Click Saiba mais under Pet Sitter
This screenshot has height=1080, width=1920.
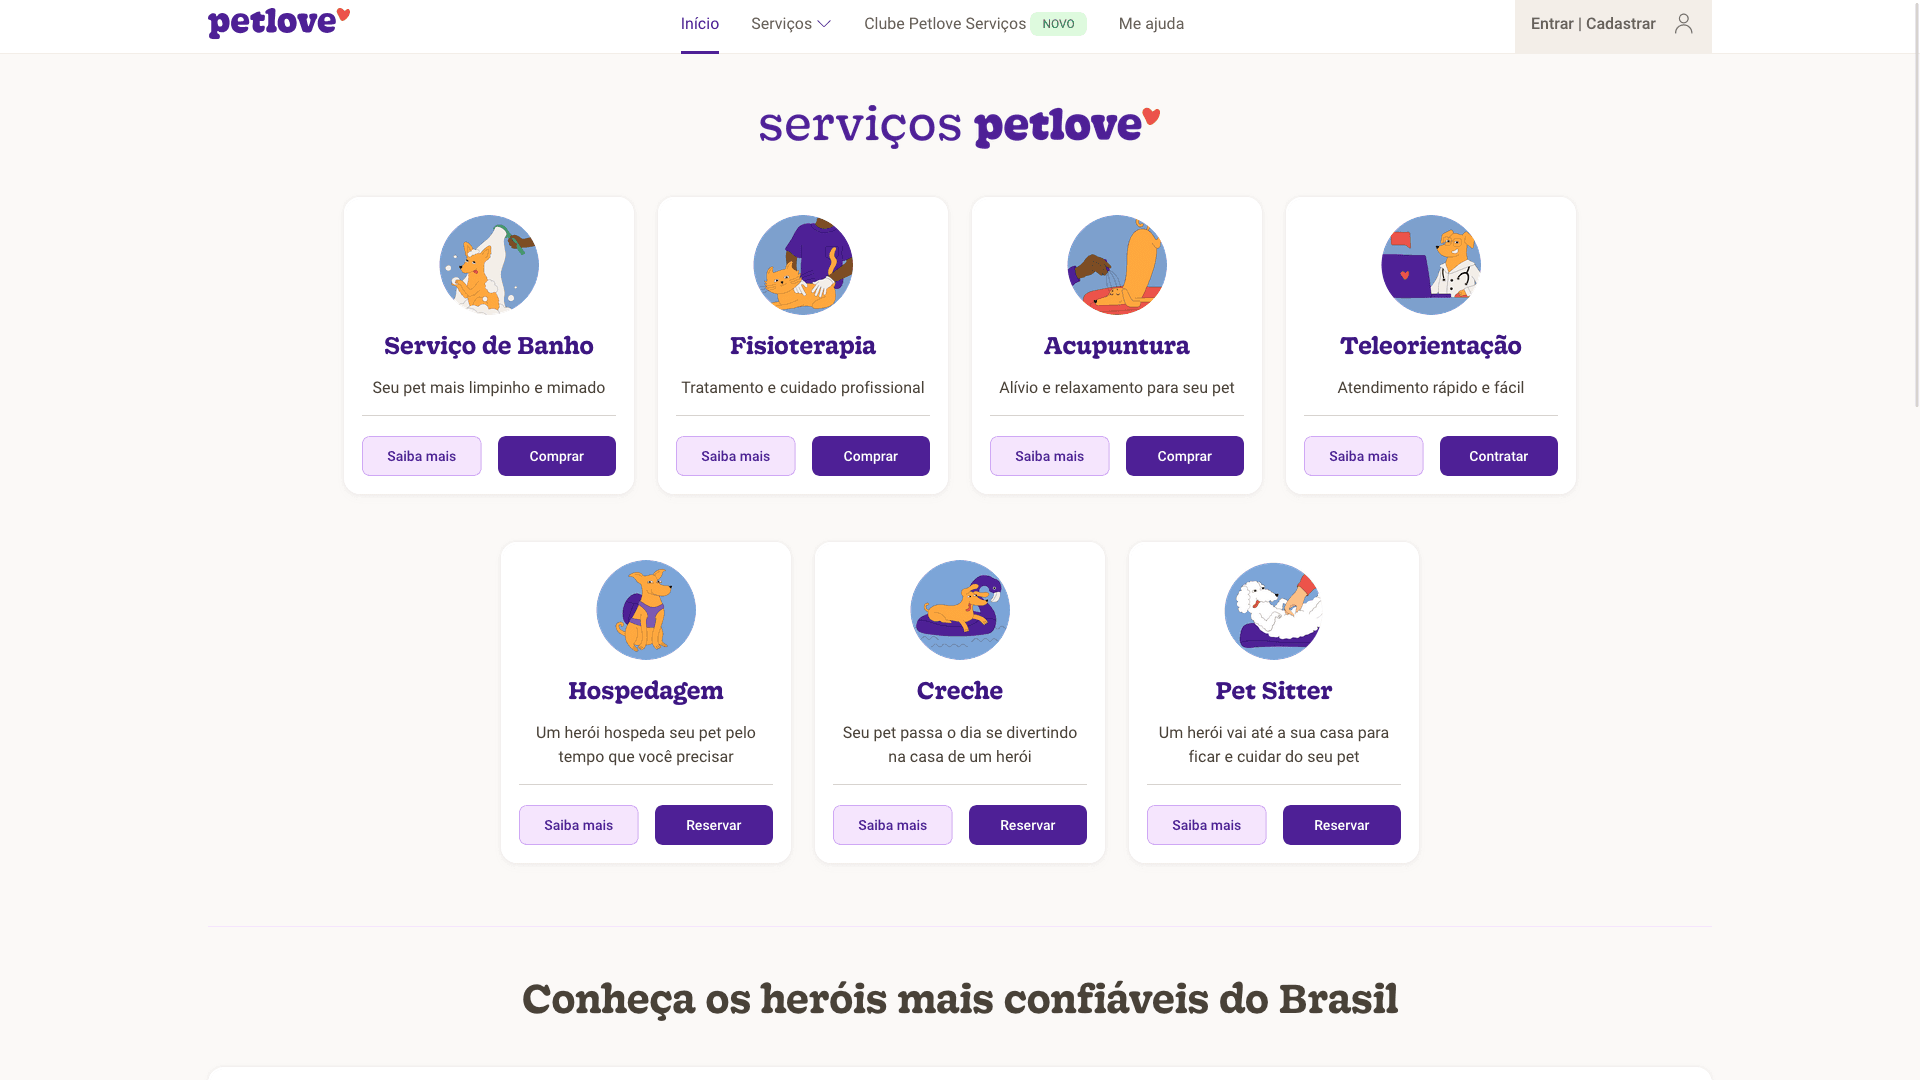[1206, 825]
